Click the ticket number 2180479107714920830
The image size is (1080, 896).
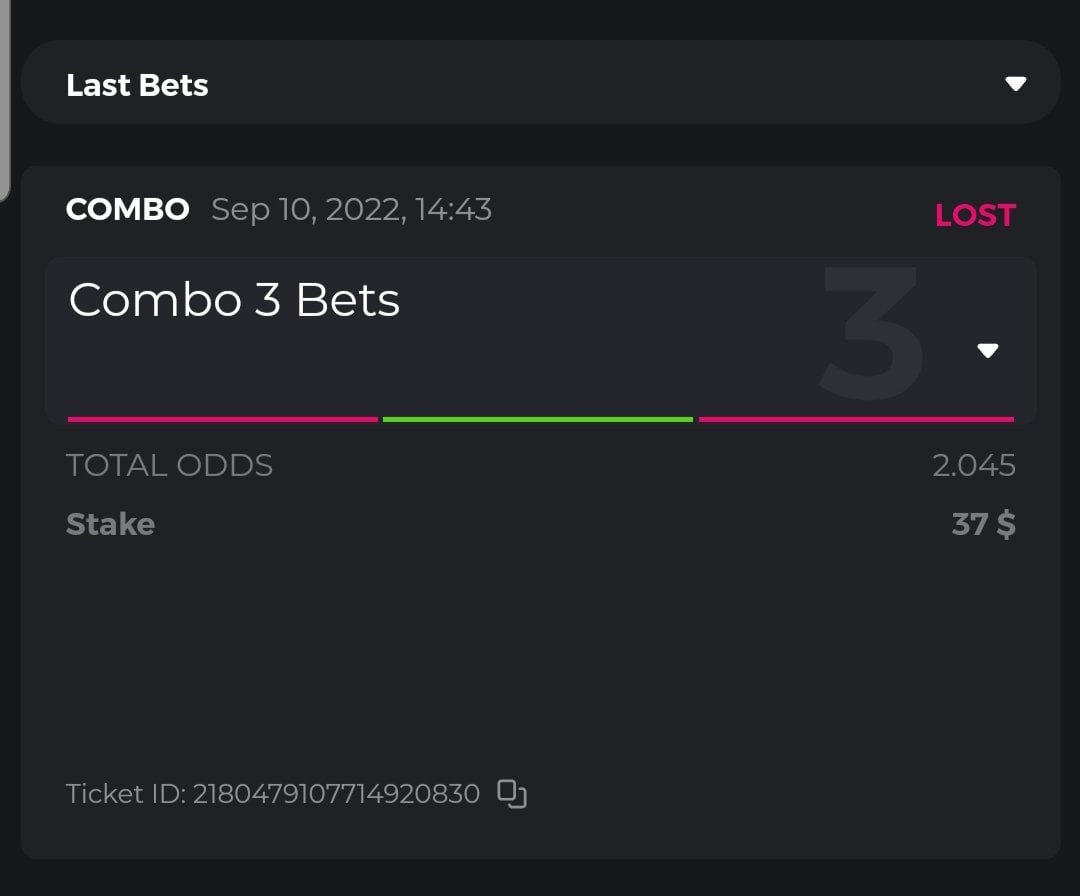[x=336, y=794]
